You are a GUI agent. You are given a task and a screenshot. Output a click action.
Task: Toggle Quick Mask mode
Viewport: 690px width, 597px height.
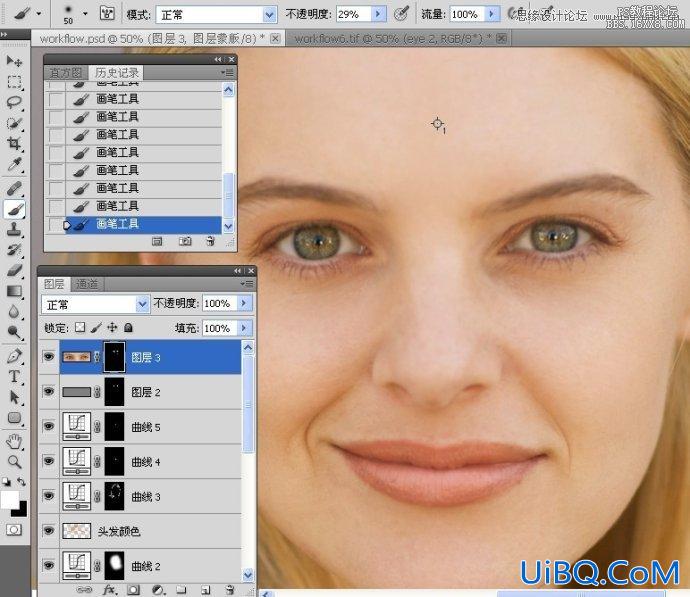click(14, 530)
